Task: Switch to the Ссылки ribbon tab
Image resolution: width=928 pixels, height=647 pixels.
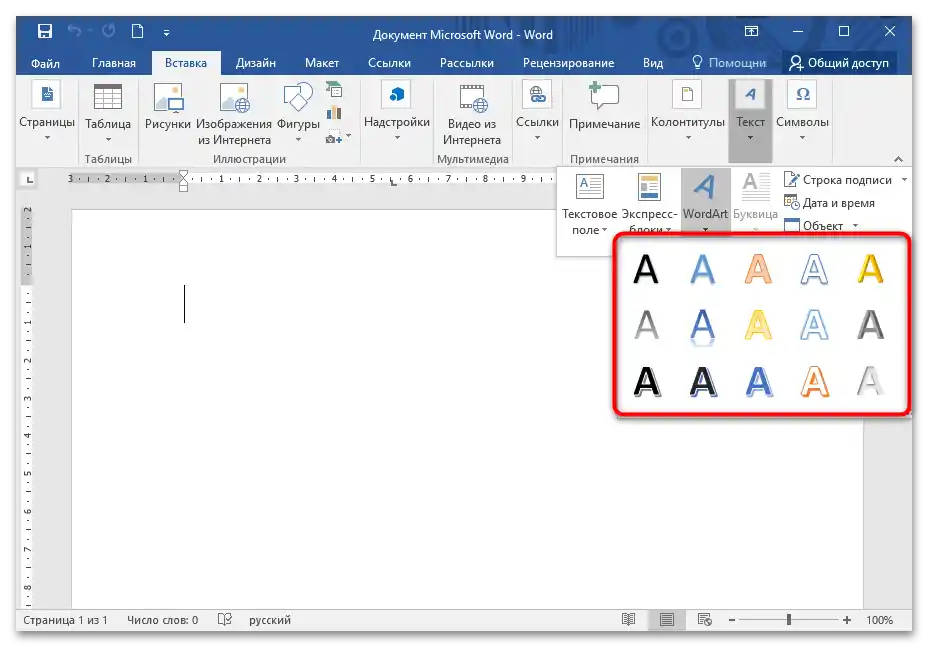Action: tap(389, 63)
